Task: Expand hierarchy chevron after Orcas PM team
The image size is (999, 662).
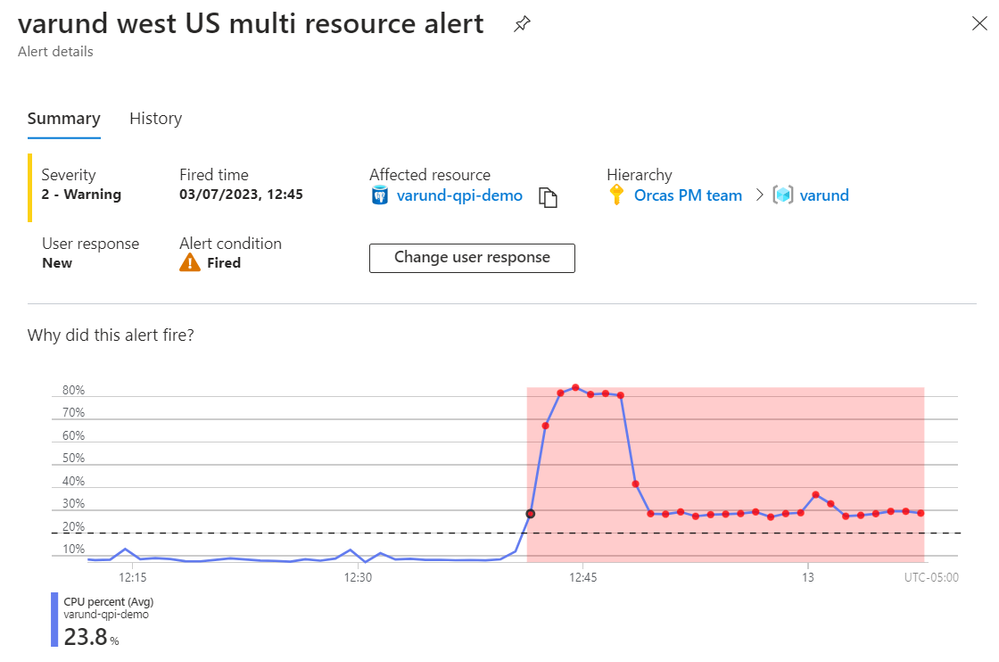Action: pos(758,196)
